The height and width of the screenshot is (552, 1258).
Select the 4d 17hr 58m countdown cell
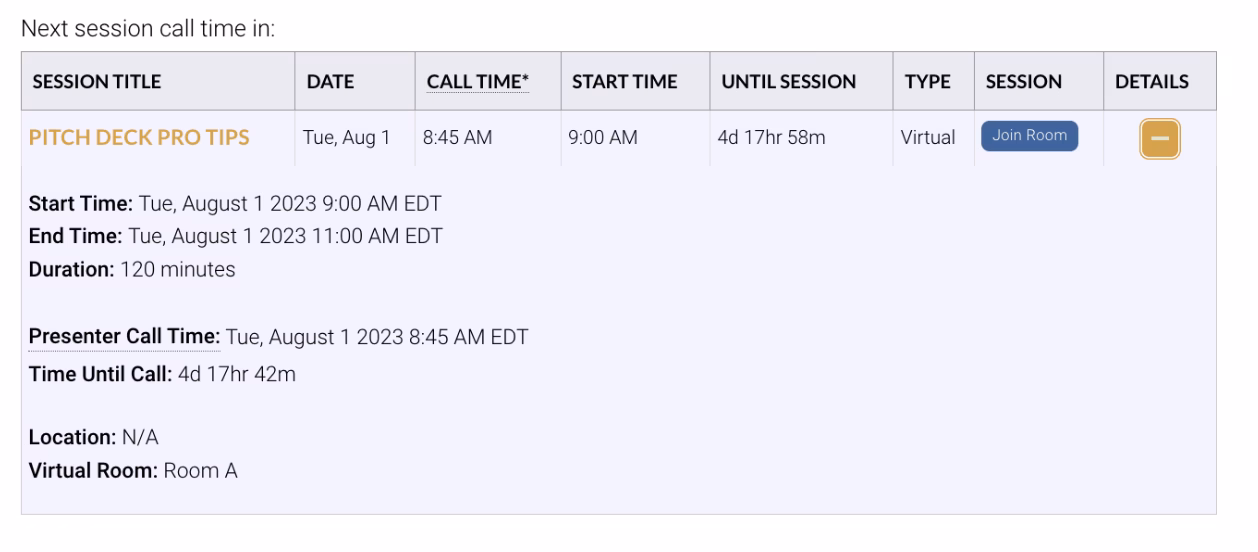[x=771, y=138]
